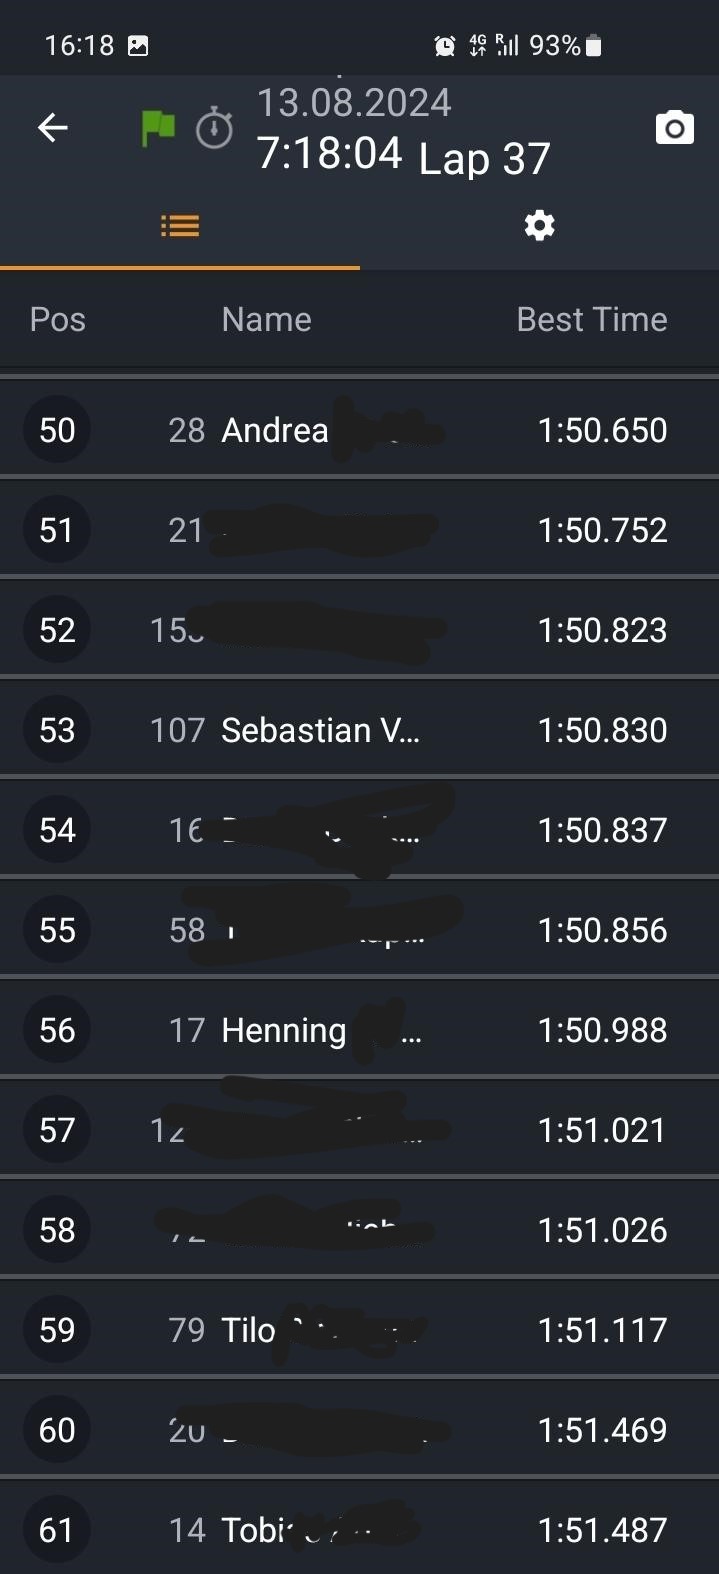Tap the green flag status icon
The height and width of the screenshot is (1574, 719).
click(x=158, y=128)
